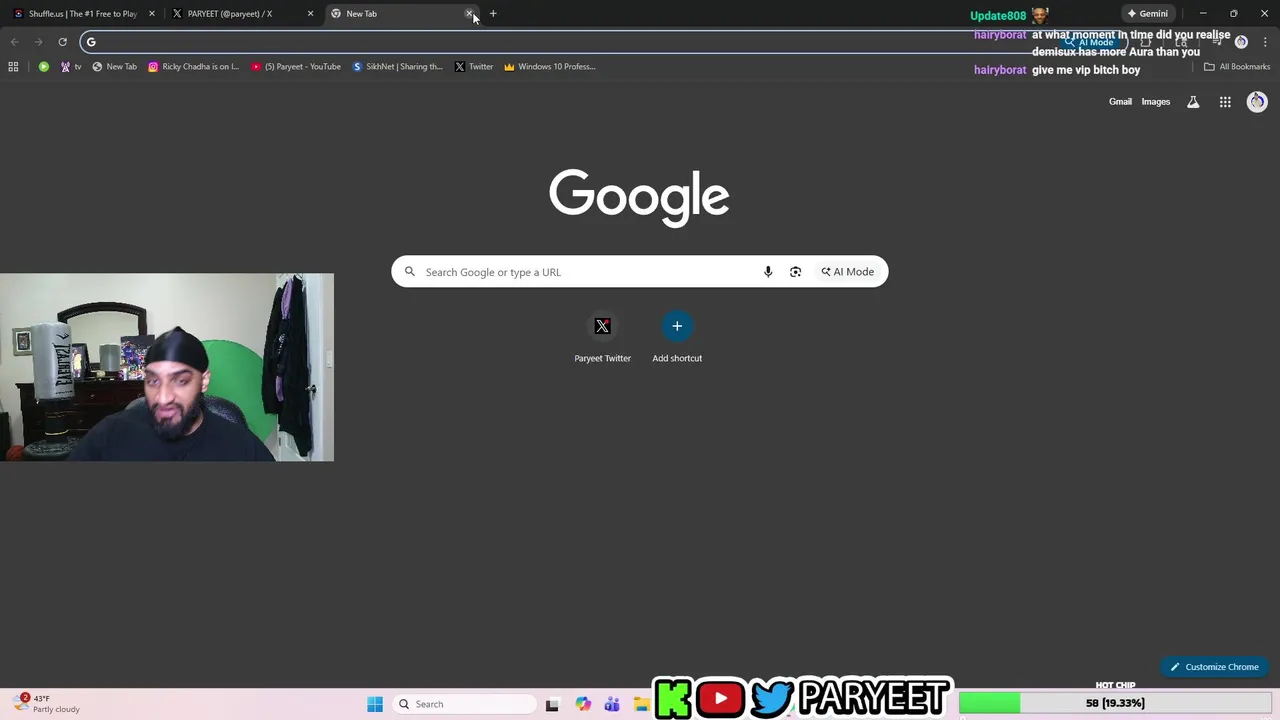Open Search Labs flask icon
1280x720 pixels.
(x=1193, y=102)
